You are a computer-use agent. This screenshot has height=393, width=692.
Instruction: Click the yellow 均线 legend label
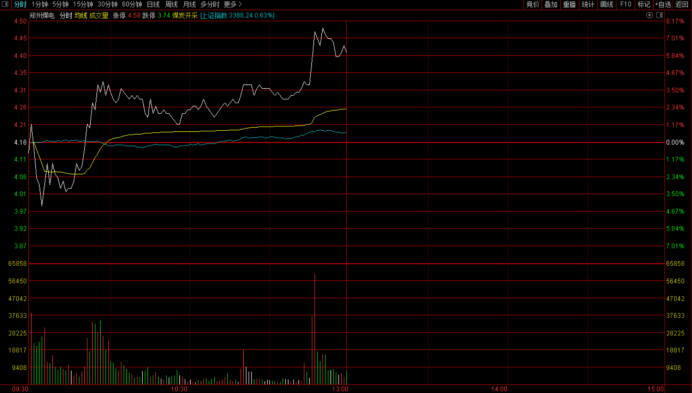coord(81,15)
